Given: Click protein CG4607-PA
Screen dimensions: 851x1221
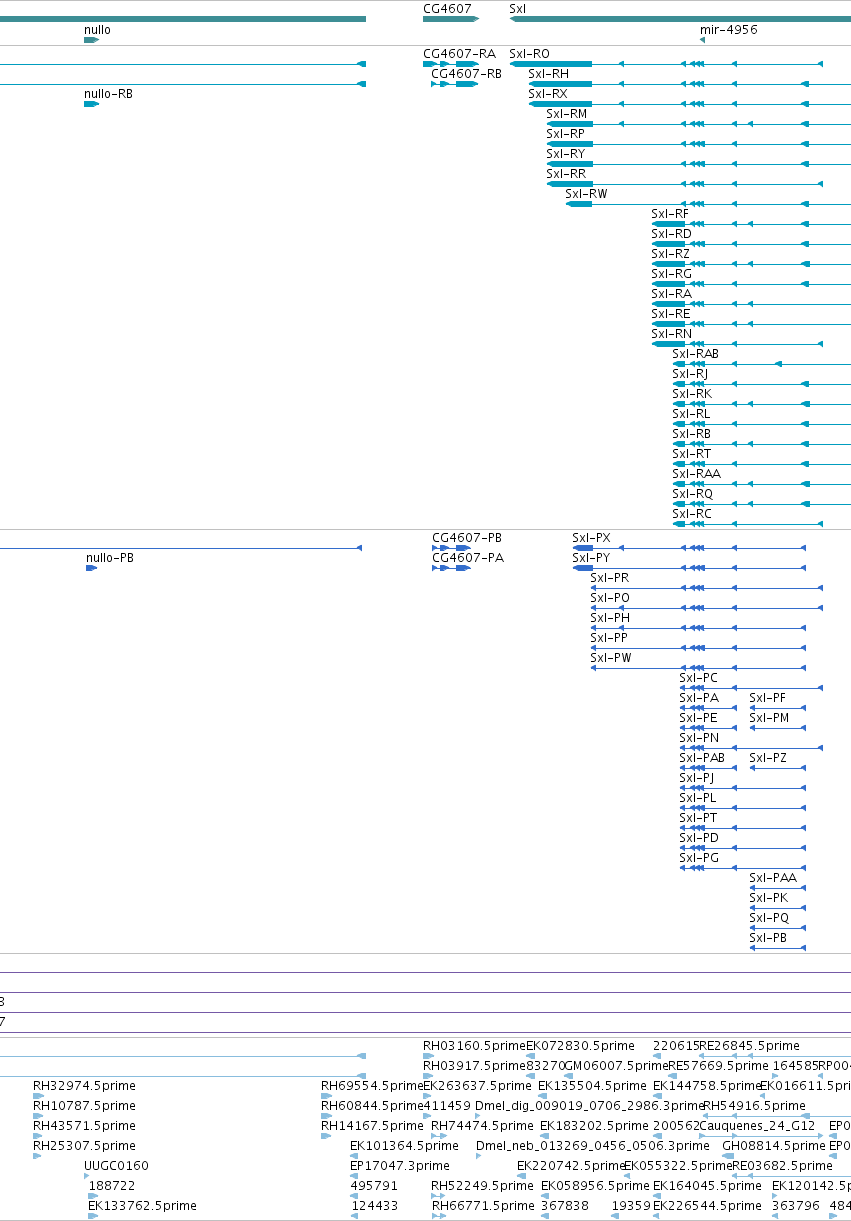Looking at the screenshot, I should 468,558.
